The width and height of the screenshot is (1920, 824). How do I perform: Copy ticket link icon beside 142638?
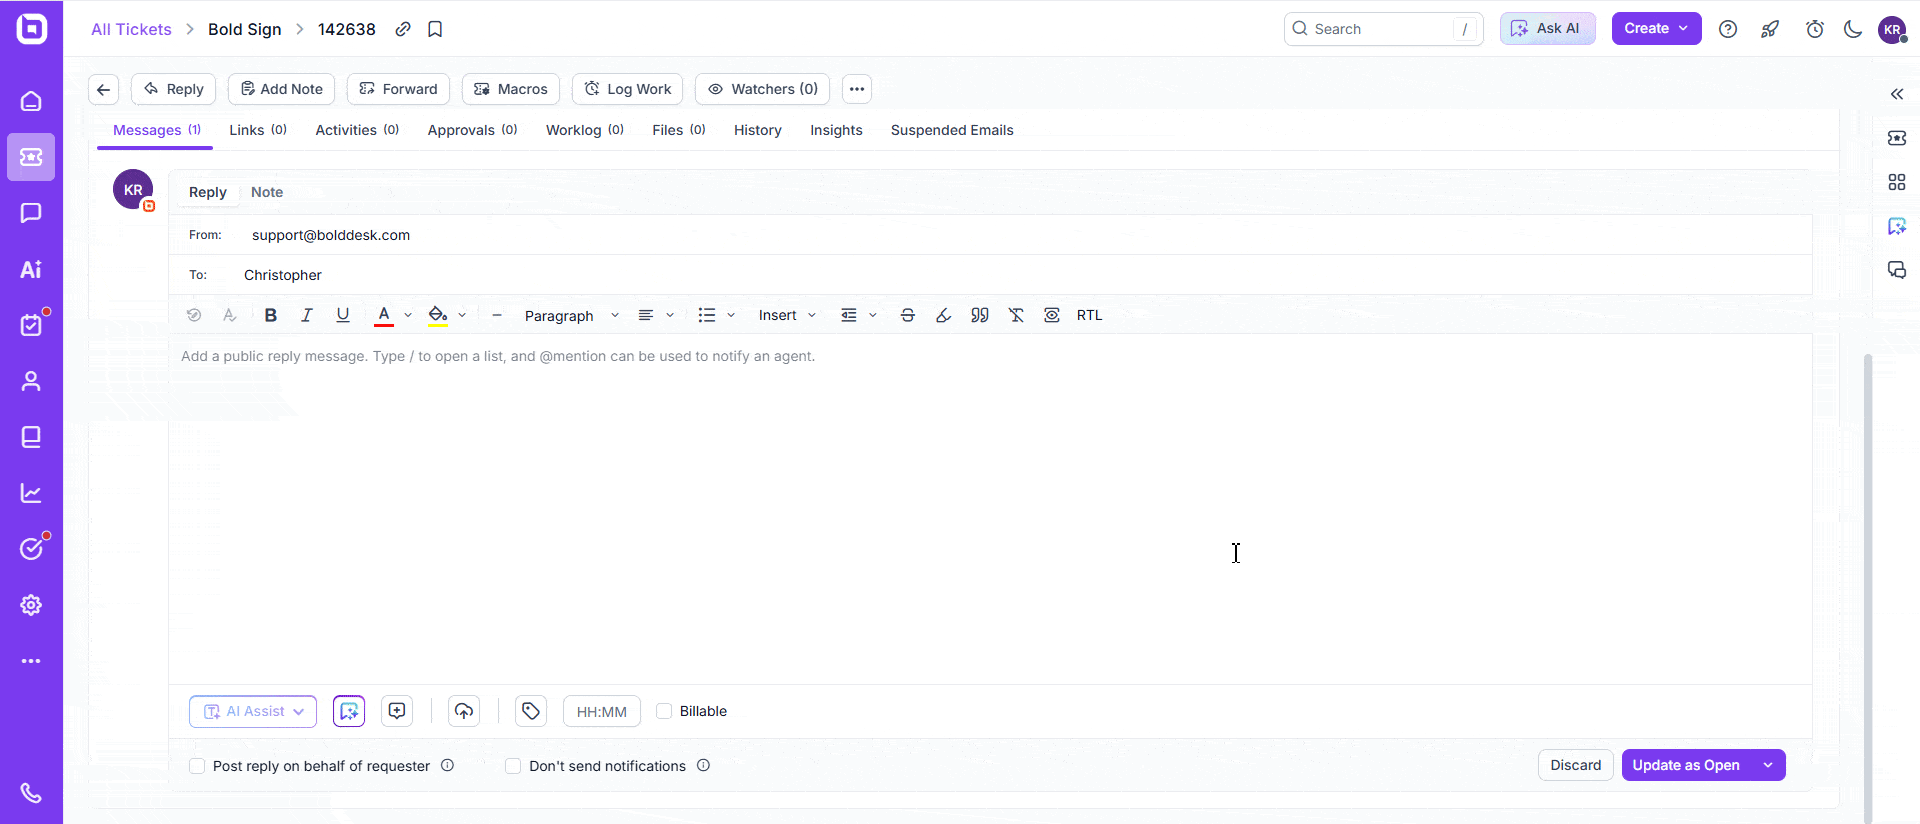(403, 29)
